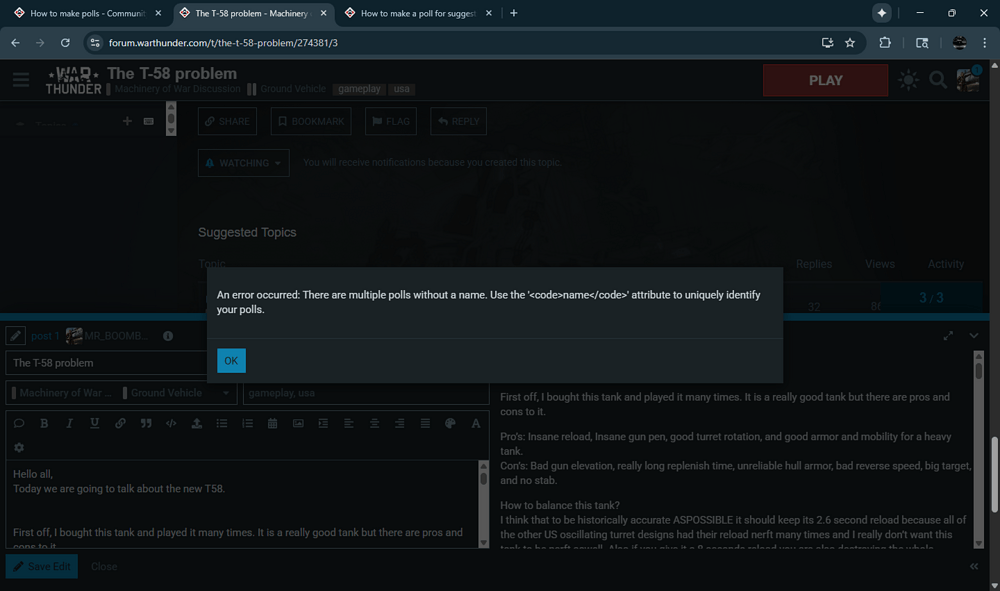Open the Chrome extensions puzzle icon

[x=885, y=43]
